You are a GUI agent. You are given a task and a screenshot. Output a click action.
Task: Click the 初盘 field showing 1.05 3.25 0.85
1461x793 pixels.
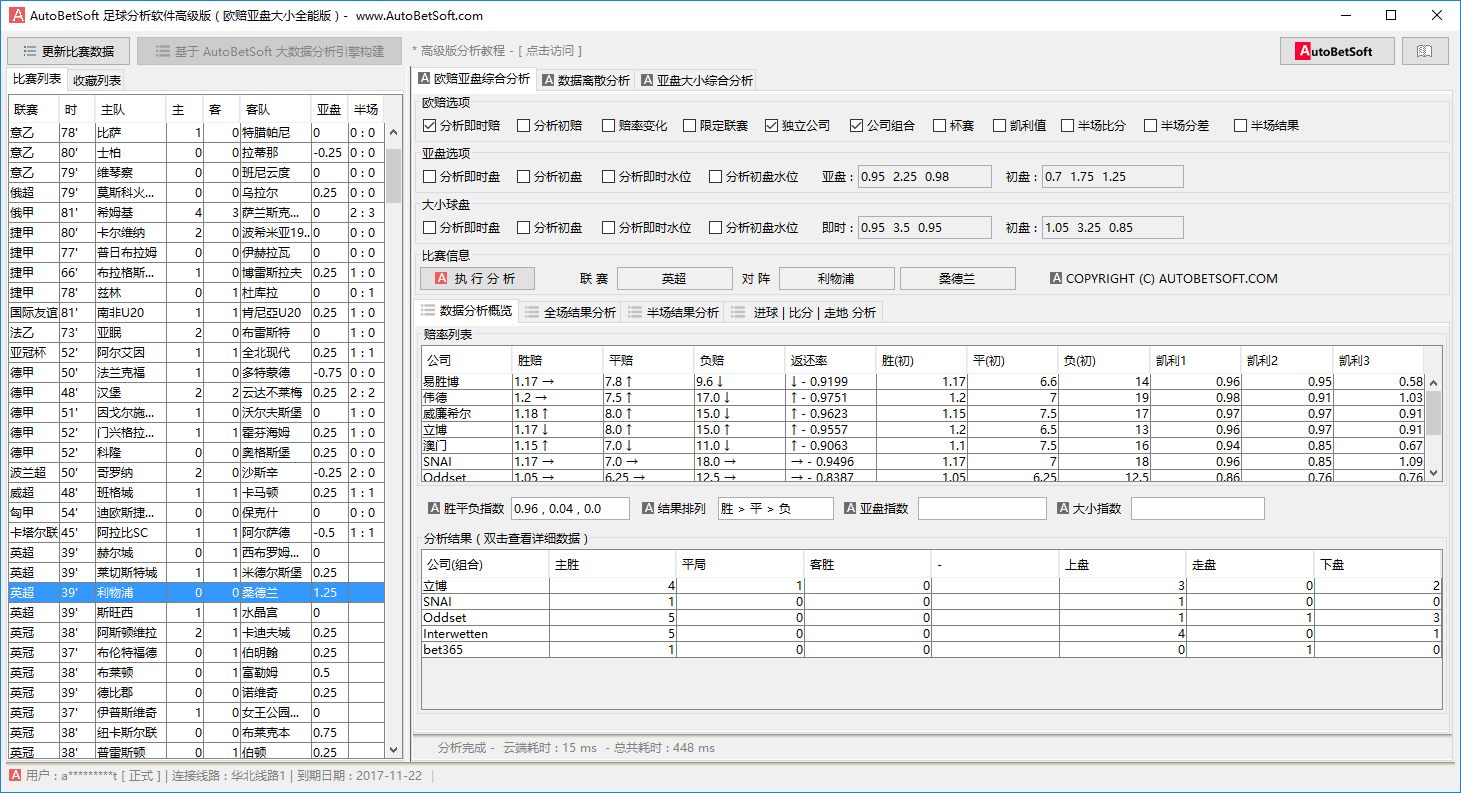click(1112, 227)
